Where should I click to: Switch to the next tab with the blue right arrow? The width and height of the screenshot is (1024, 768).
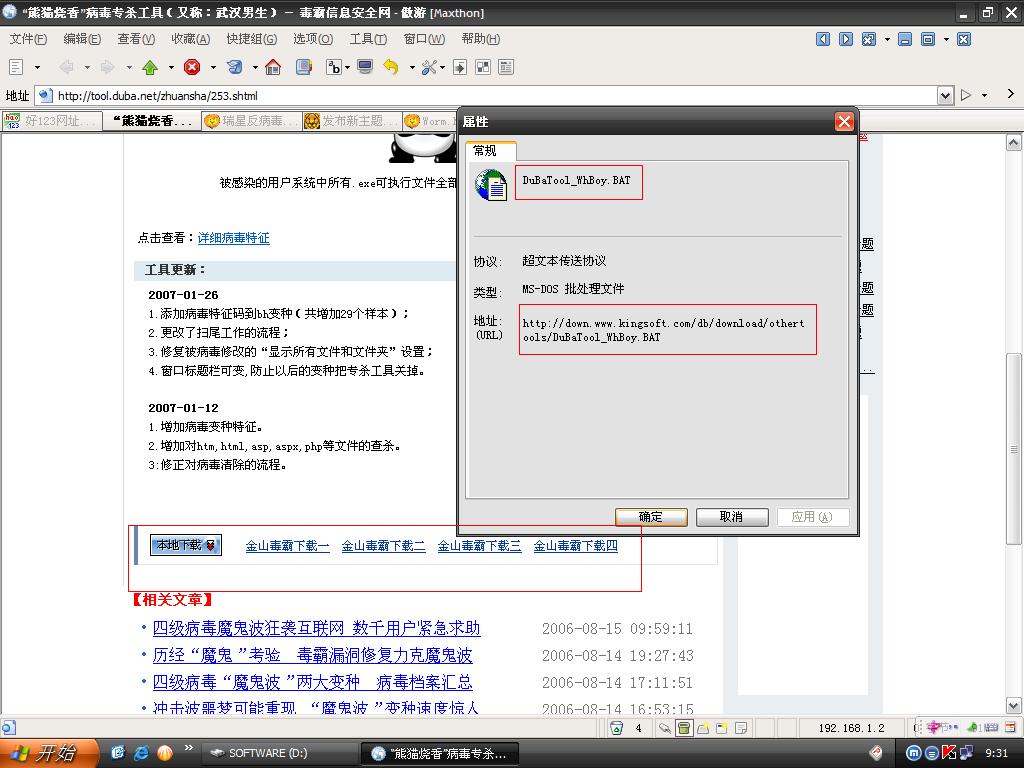tap(846, 39)
